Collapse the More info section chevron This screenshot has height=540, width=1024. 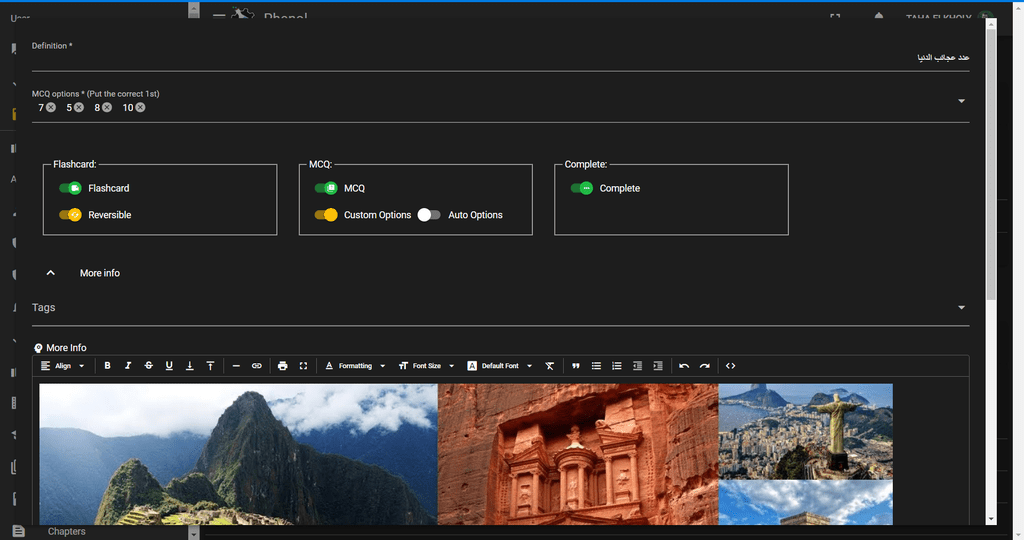pyautogui.click(x=52, y=273)
